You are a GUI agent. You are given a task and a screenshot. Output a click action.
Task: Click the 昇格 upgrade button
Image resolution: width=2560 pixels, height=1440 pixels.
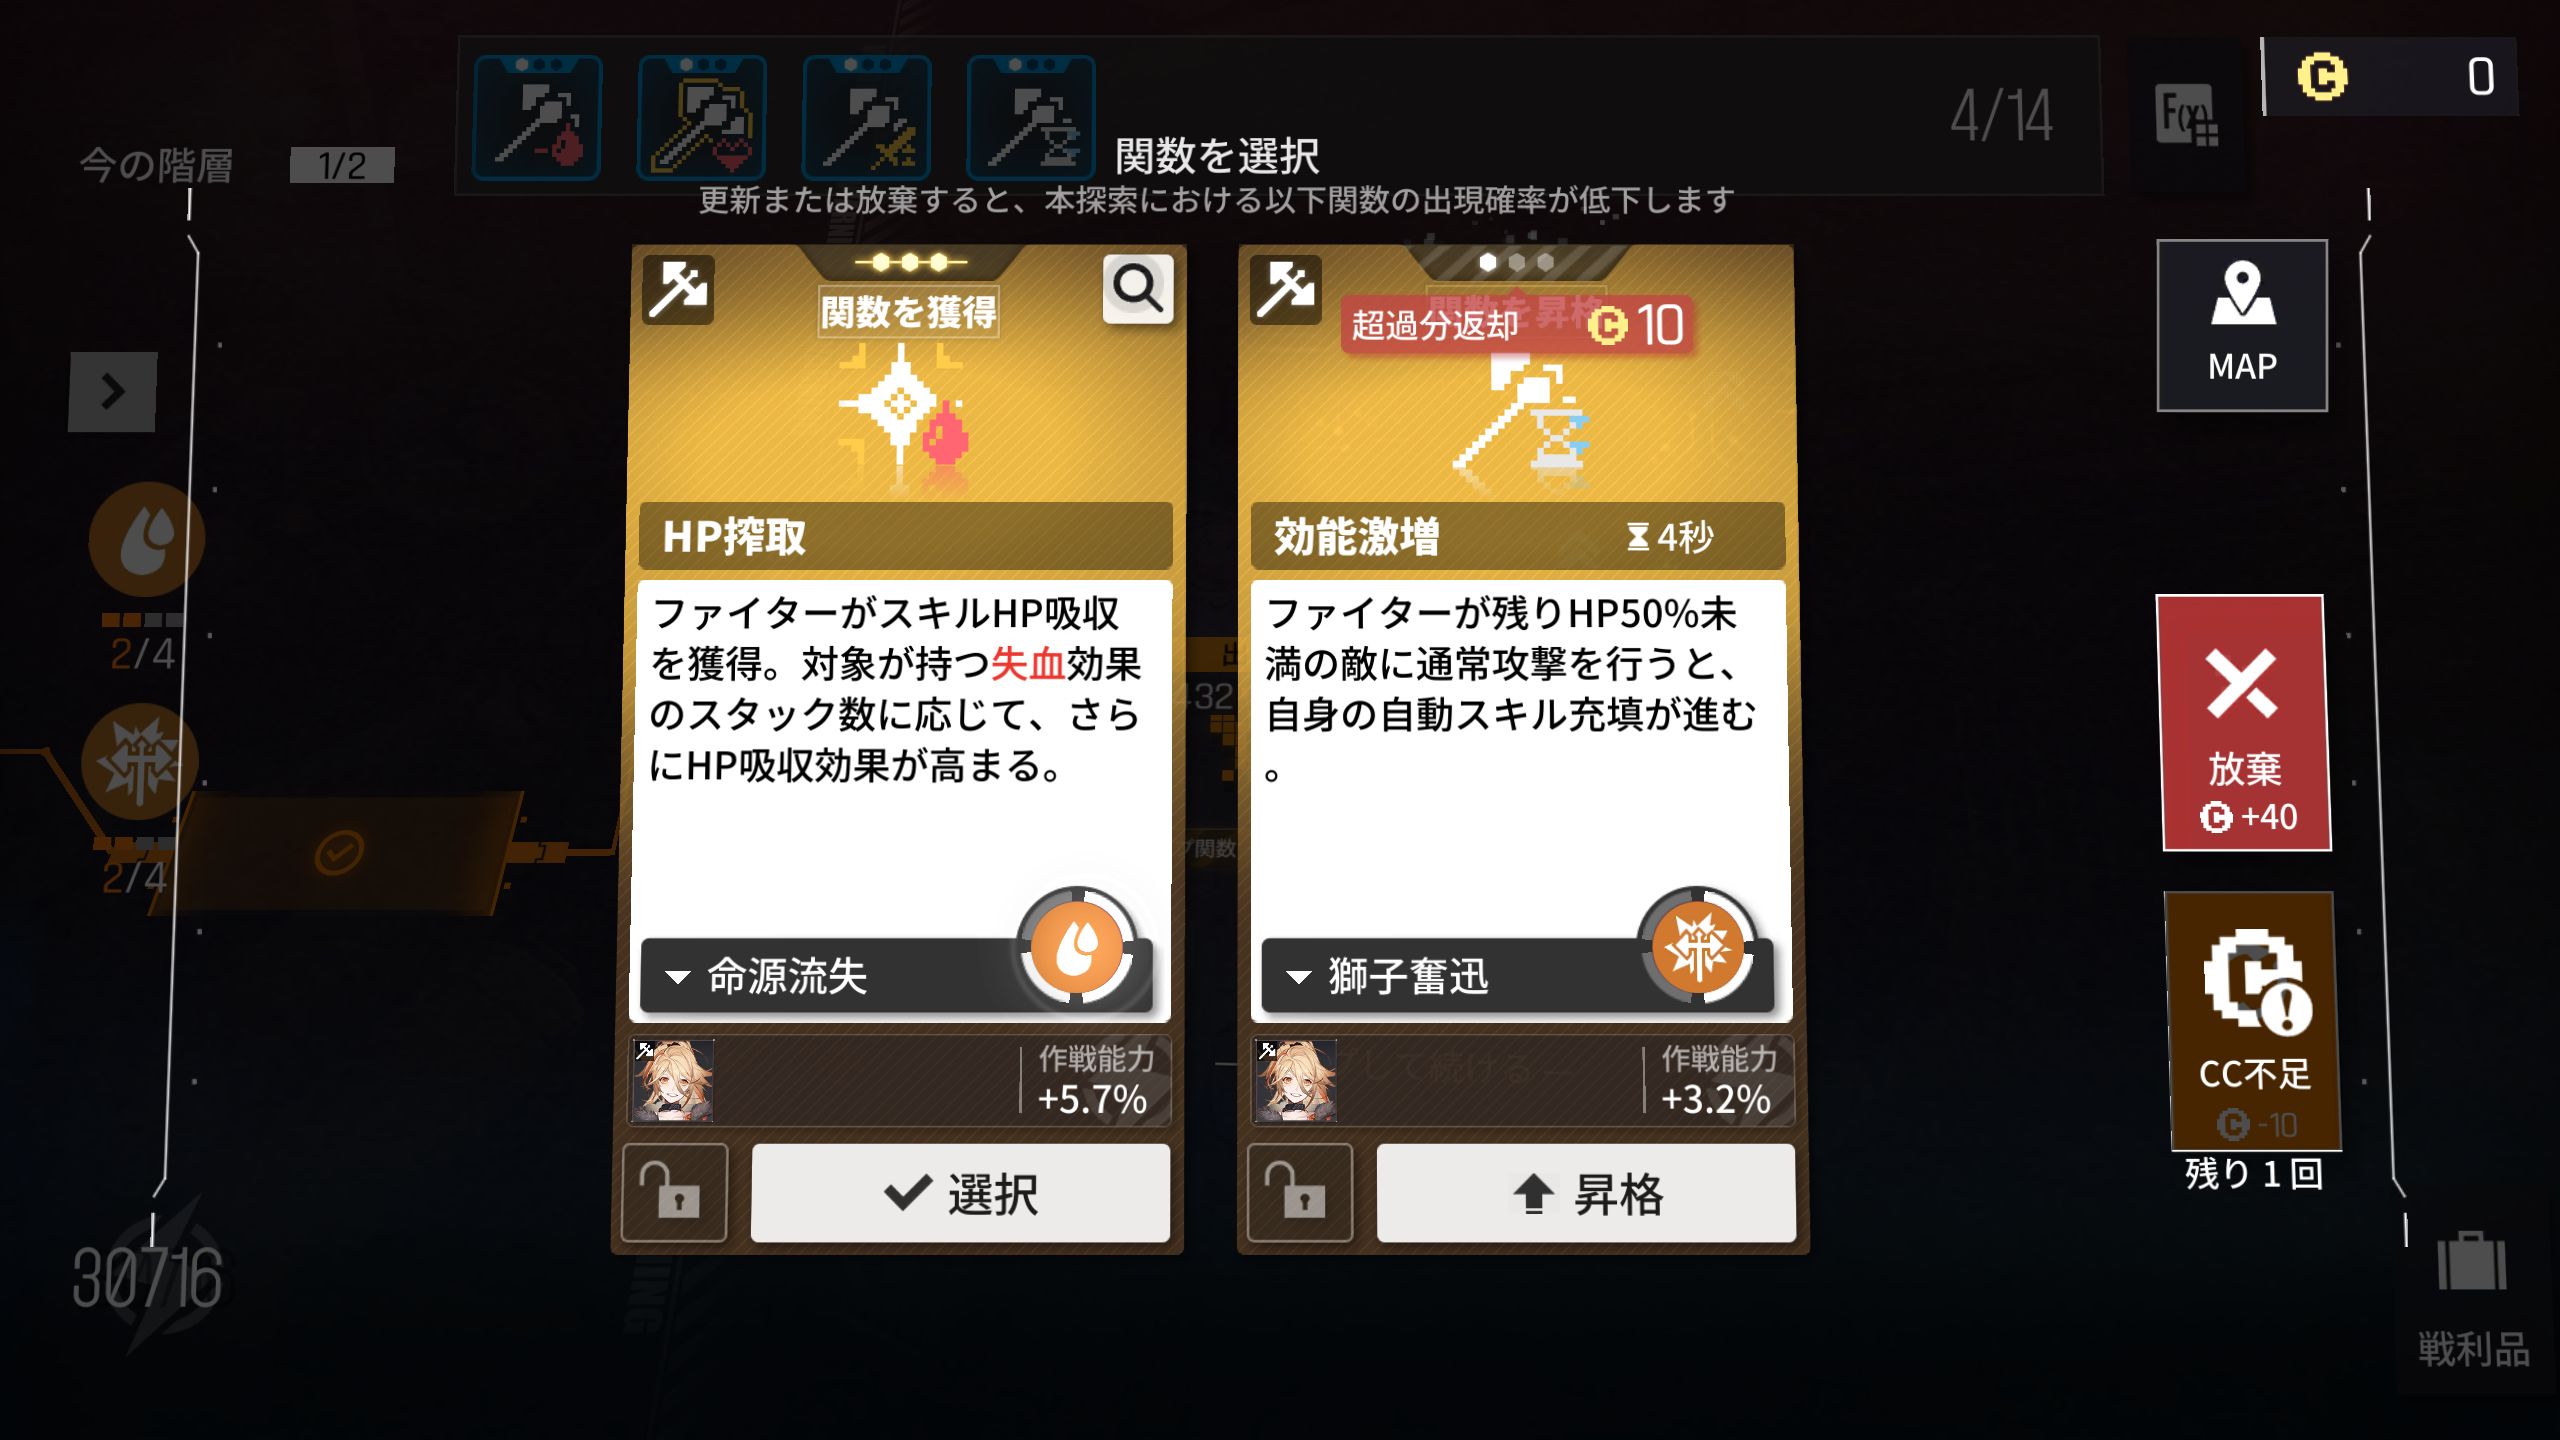point(1586,1193)
